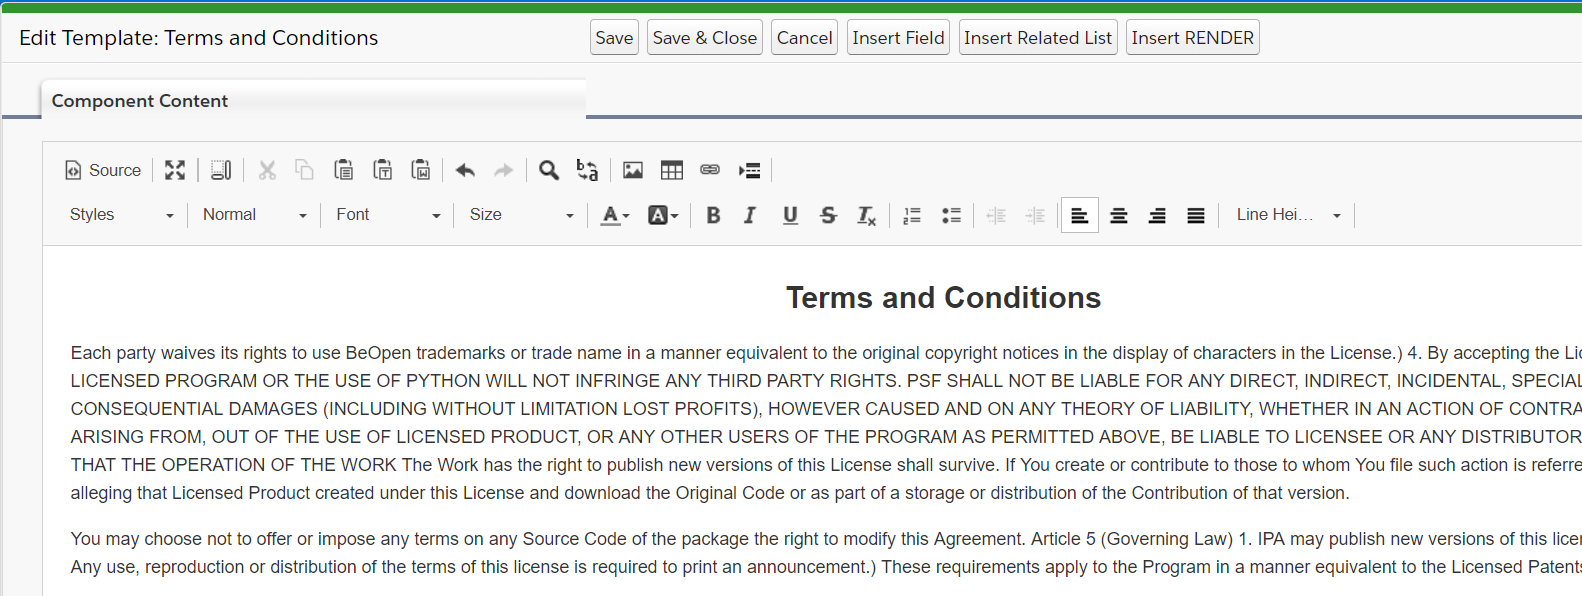1582x596 pixels.
Task: Toggle Show Blocks icon
Action: click(x=221, y=171)
